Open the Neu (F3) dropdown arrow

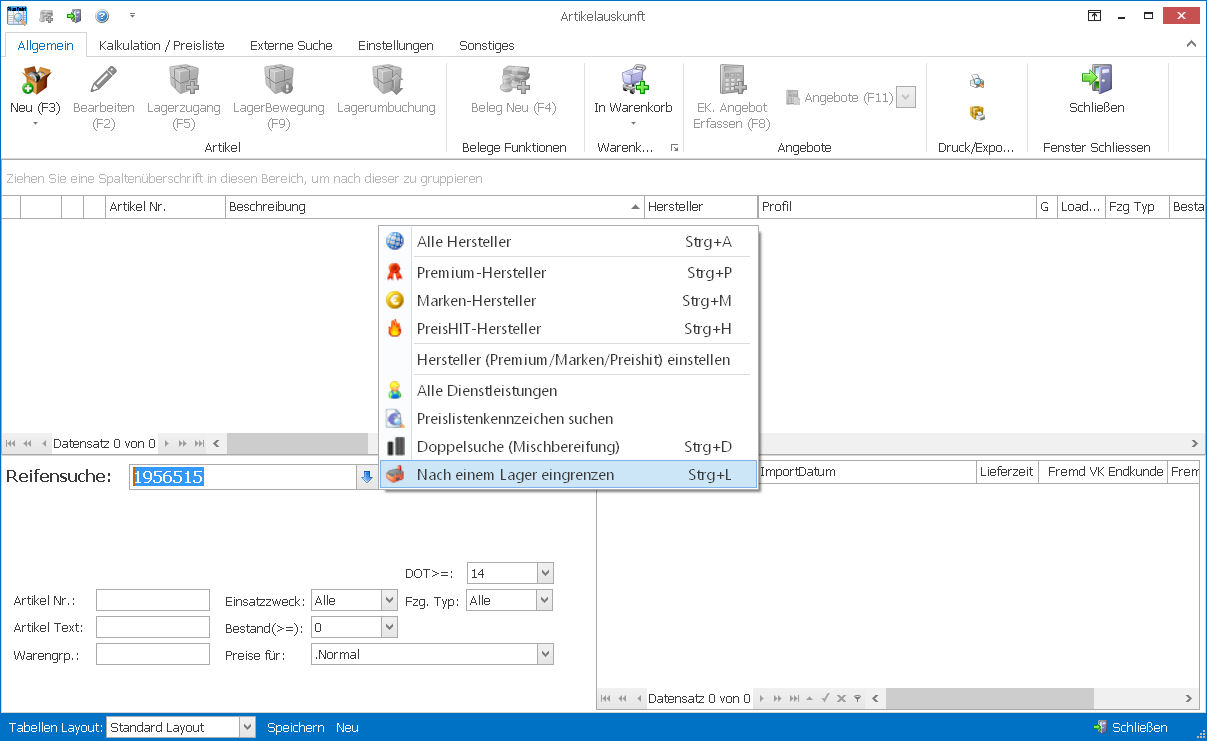(35, 123)
